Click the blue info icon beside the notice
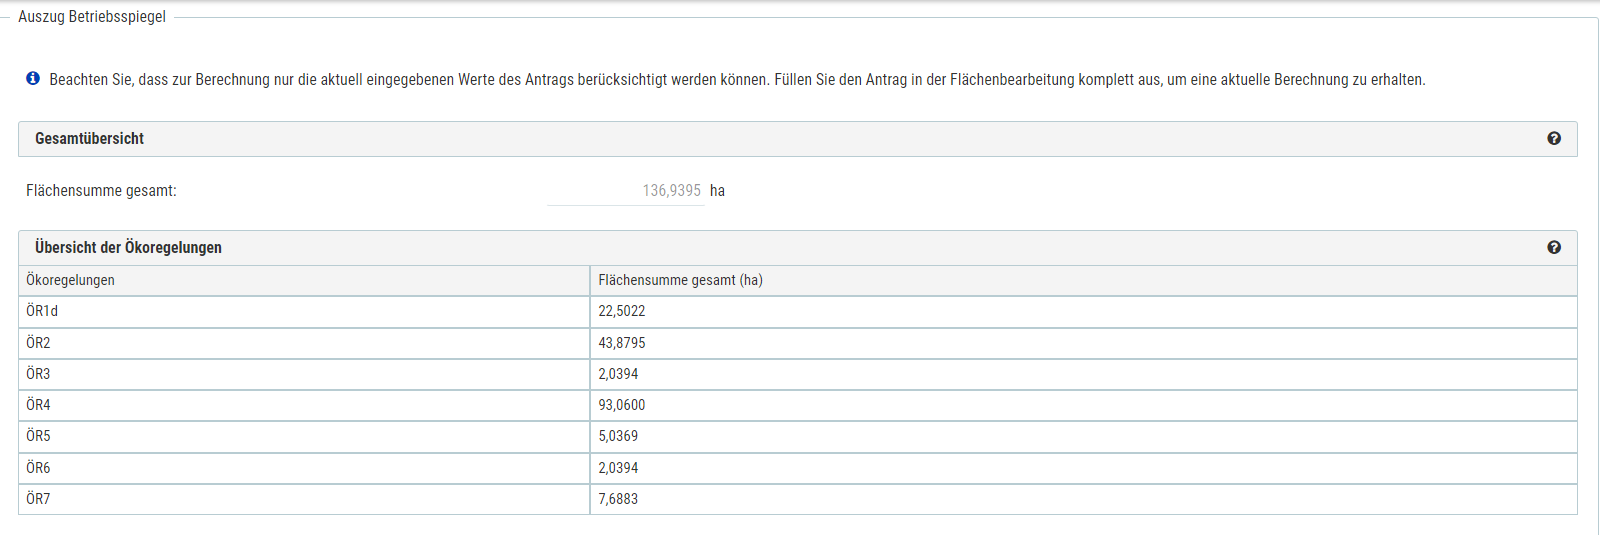Image resolution: width=1600 pixels, height=535 pixels. click(33, 78)
